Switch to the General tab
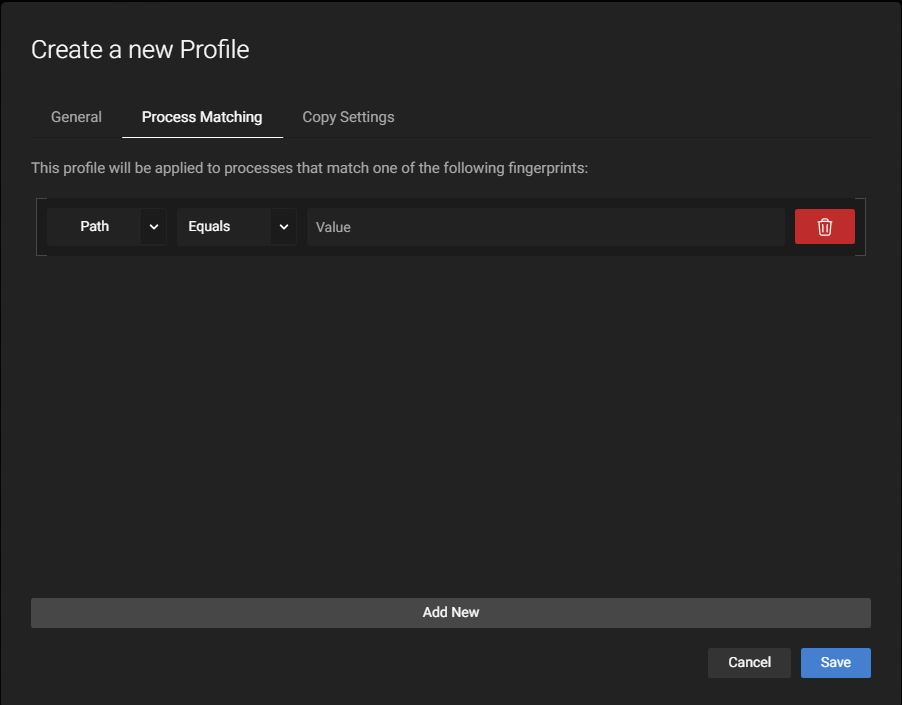The image size is (902, 705). point(76,117)
